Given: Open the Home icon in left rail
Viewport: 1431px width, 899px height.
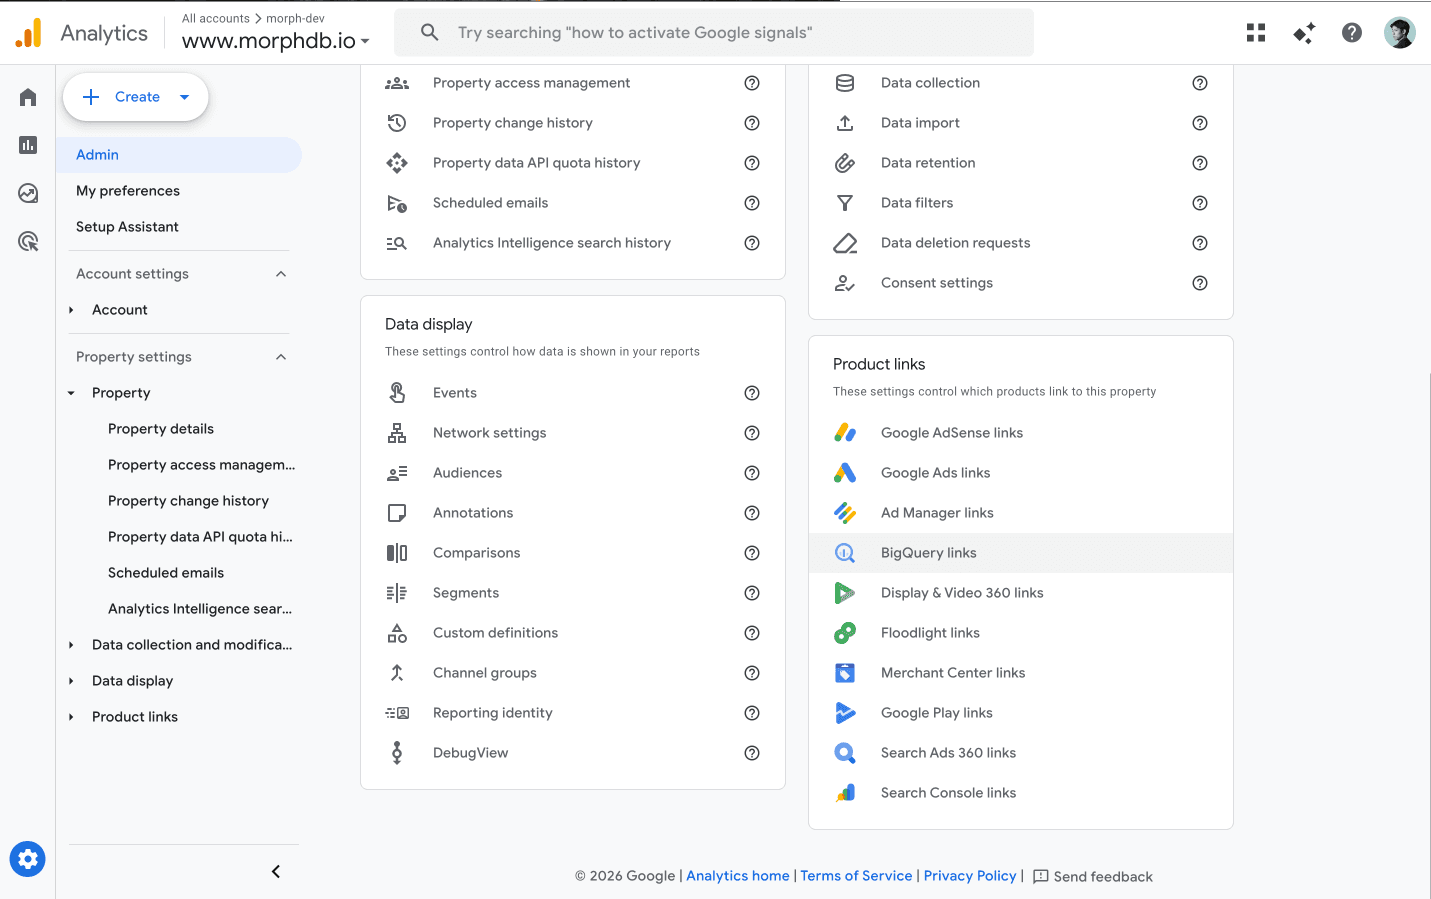Looking at the screenshot, I should (x=28, y=97).
